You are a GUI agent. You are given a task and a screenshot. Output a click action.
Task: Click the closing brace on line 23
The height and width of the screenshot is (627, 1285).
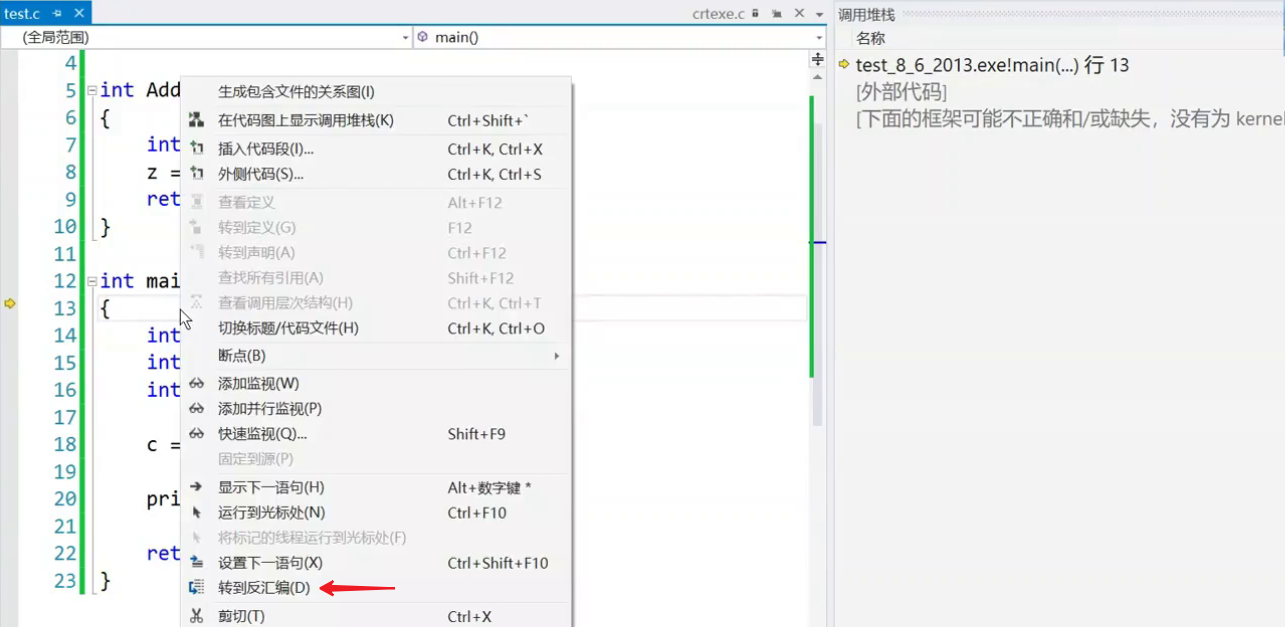coord(106,581)
